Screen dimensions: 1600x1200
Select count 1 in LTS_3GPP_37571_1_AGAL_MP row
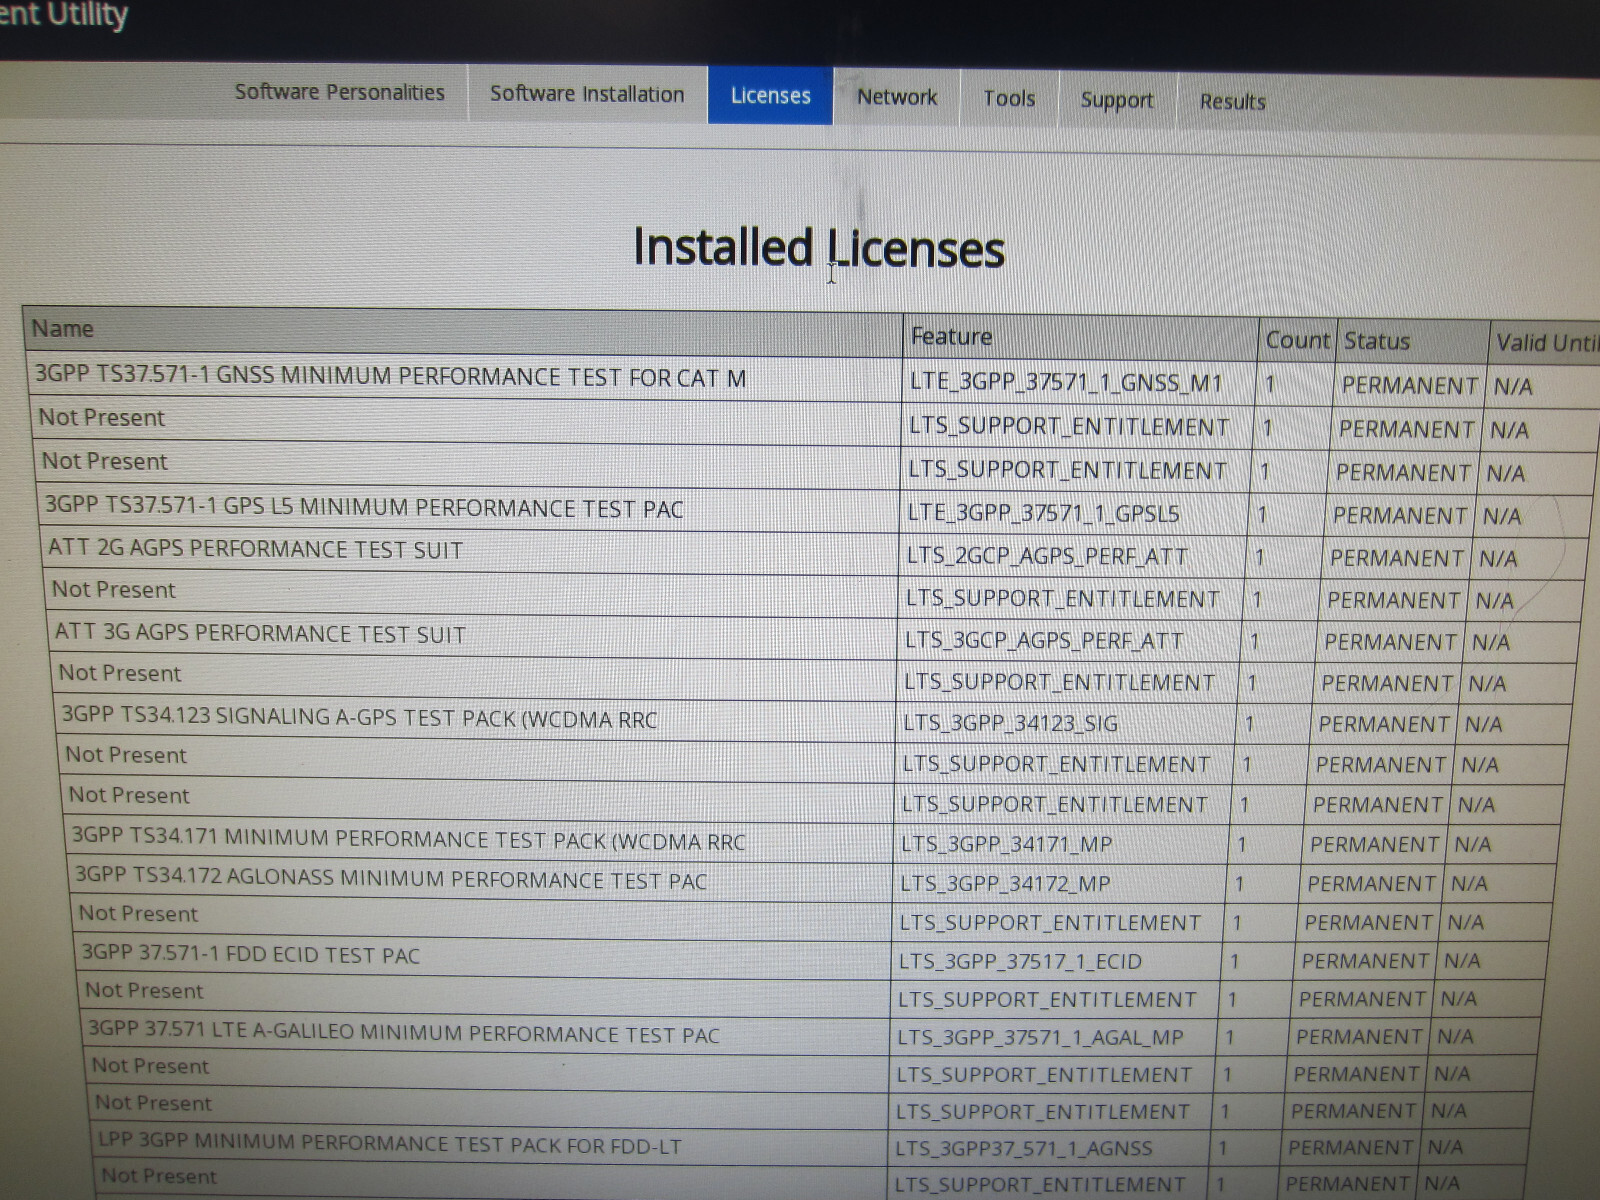pyautogui.click(x=1229, y=1037)
